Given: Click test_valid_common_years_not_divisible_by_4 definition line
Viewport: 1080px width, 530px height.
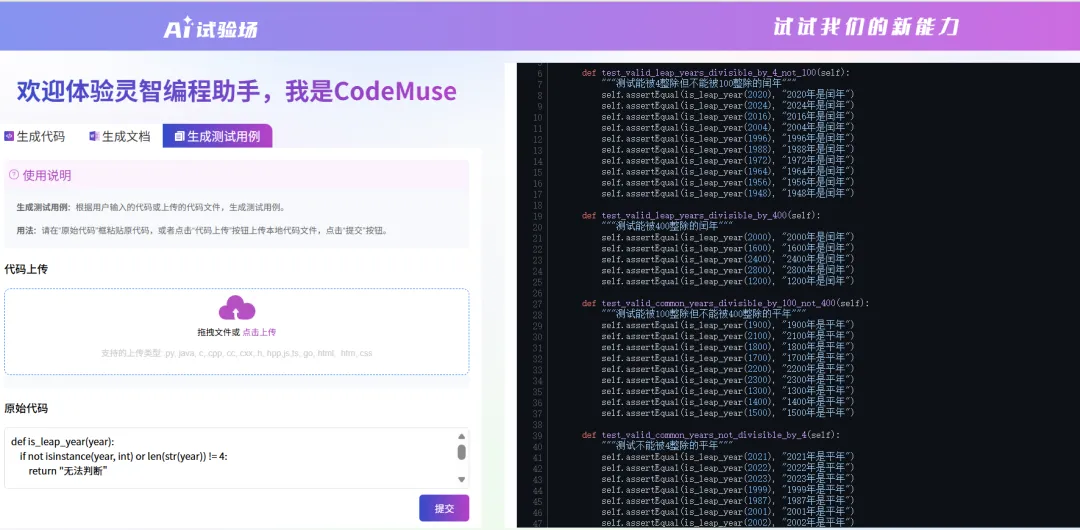Looking at the screenshot, I should point(712,435).
